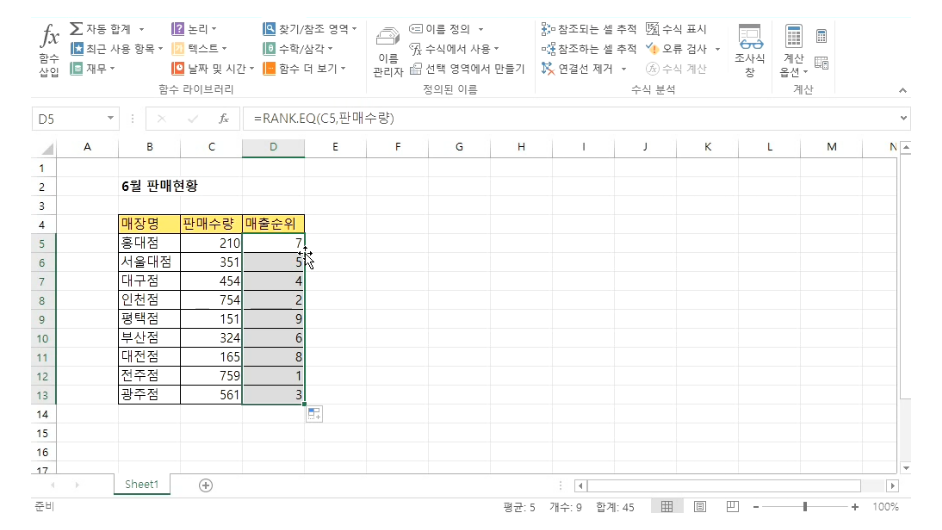The height and width of the screenshot is (530, 942).
Task: Click 참조하는 셀 추적 (Trace Dependents)
Action: coord(588,48)
